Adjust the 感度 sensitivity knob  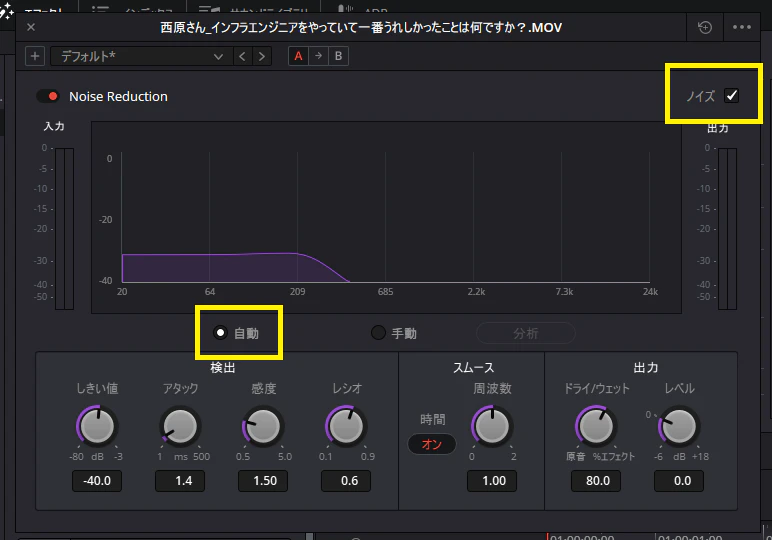[263, 426]
